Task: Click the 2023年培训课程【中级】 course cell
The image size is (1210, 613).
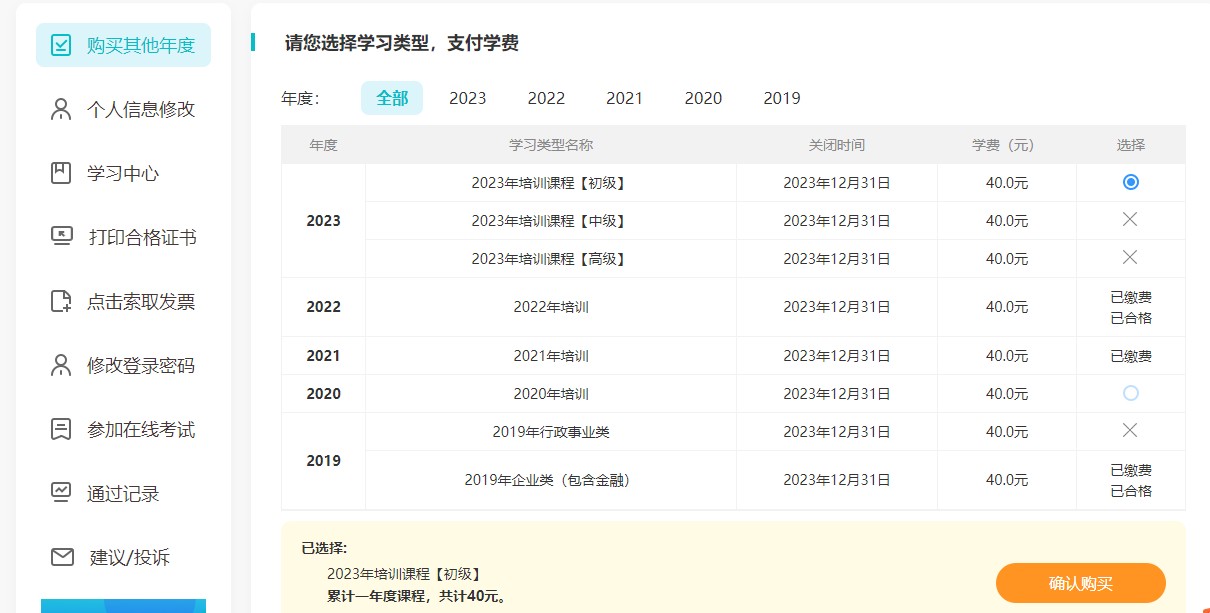Action: (x=549, y=220)
